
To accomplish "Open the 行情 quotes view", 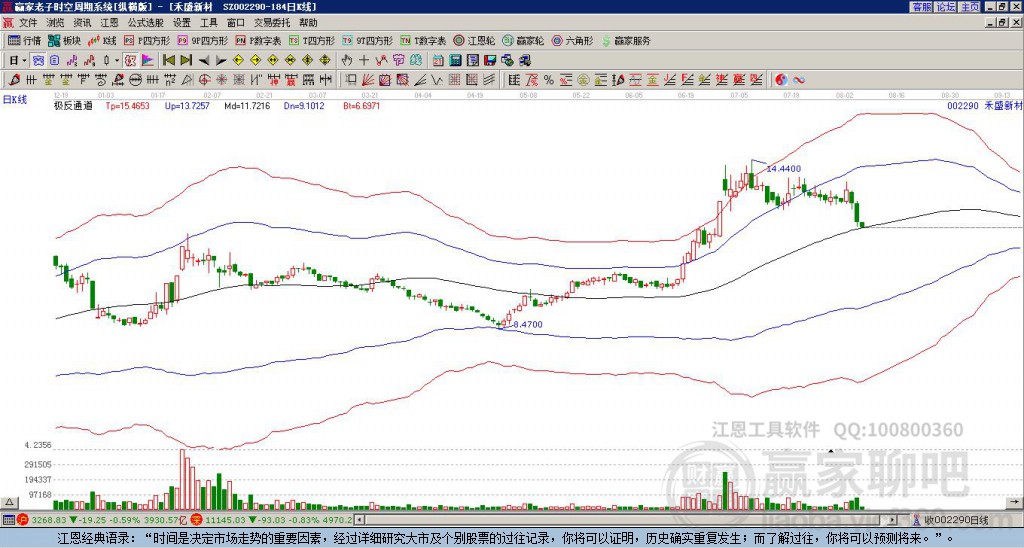I will 24,40.
